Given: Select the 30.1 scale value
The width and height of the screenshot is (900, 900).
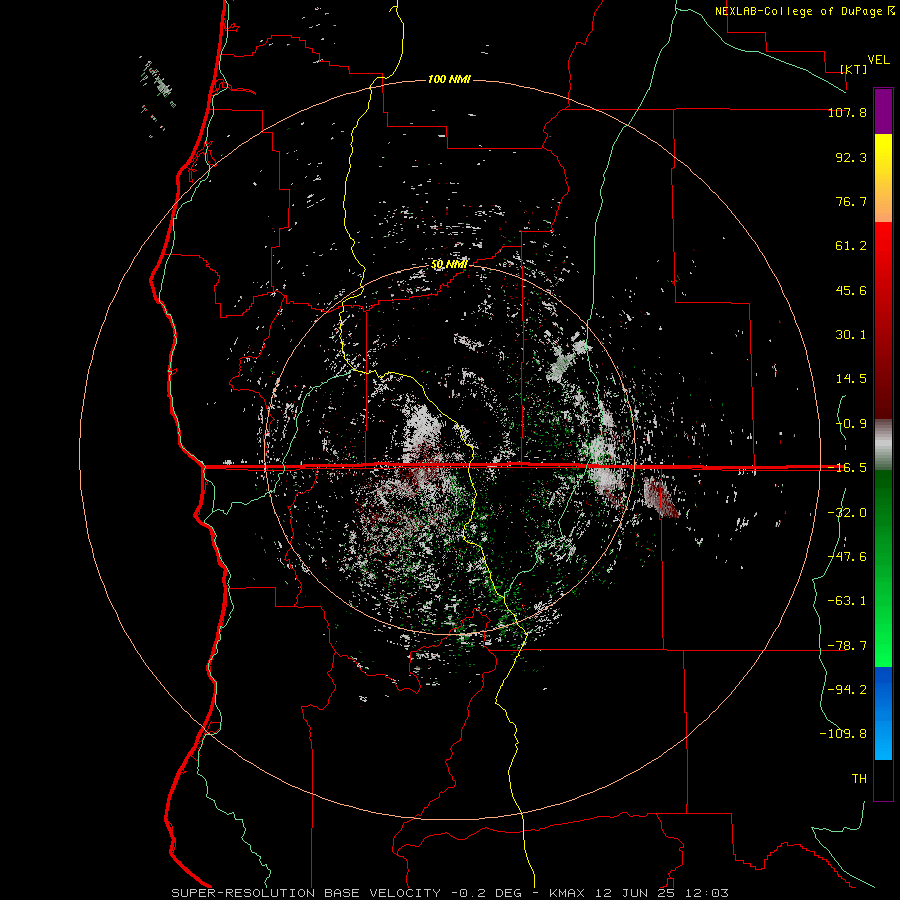Looking at the screenshot, I should coord(851,335).
